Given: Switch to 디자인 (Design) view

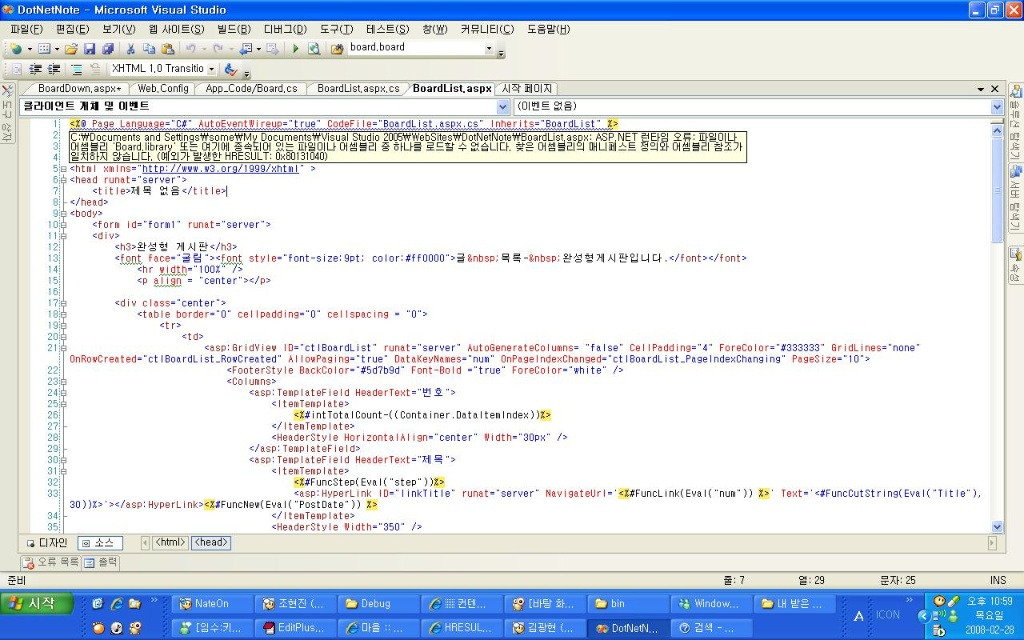Looking at the screenshot, I should click(x=47, y=543).
